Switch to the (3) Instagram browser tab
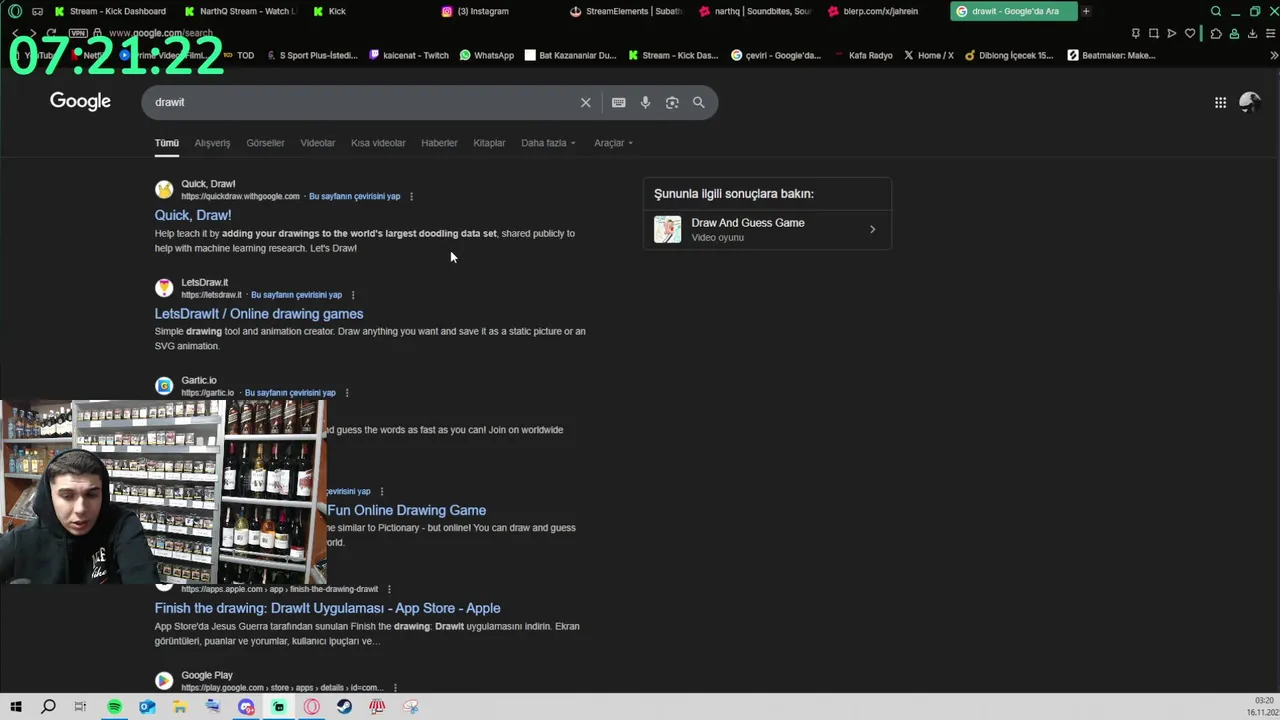Image resolution: width=1280 pixels, height=720 pixels. pos(475,11)
